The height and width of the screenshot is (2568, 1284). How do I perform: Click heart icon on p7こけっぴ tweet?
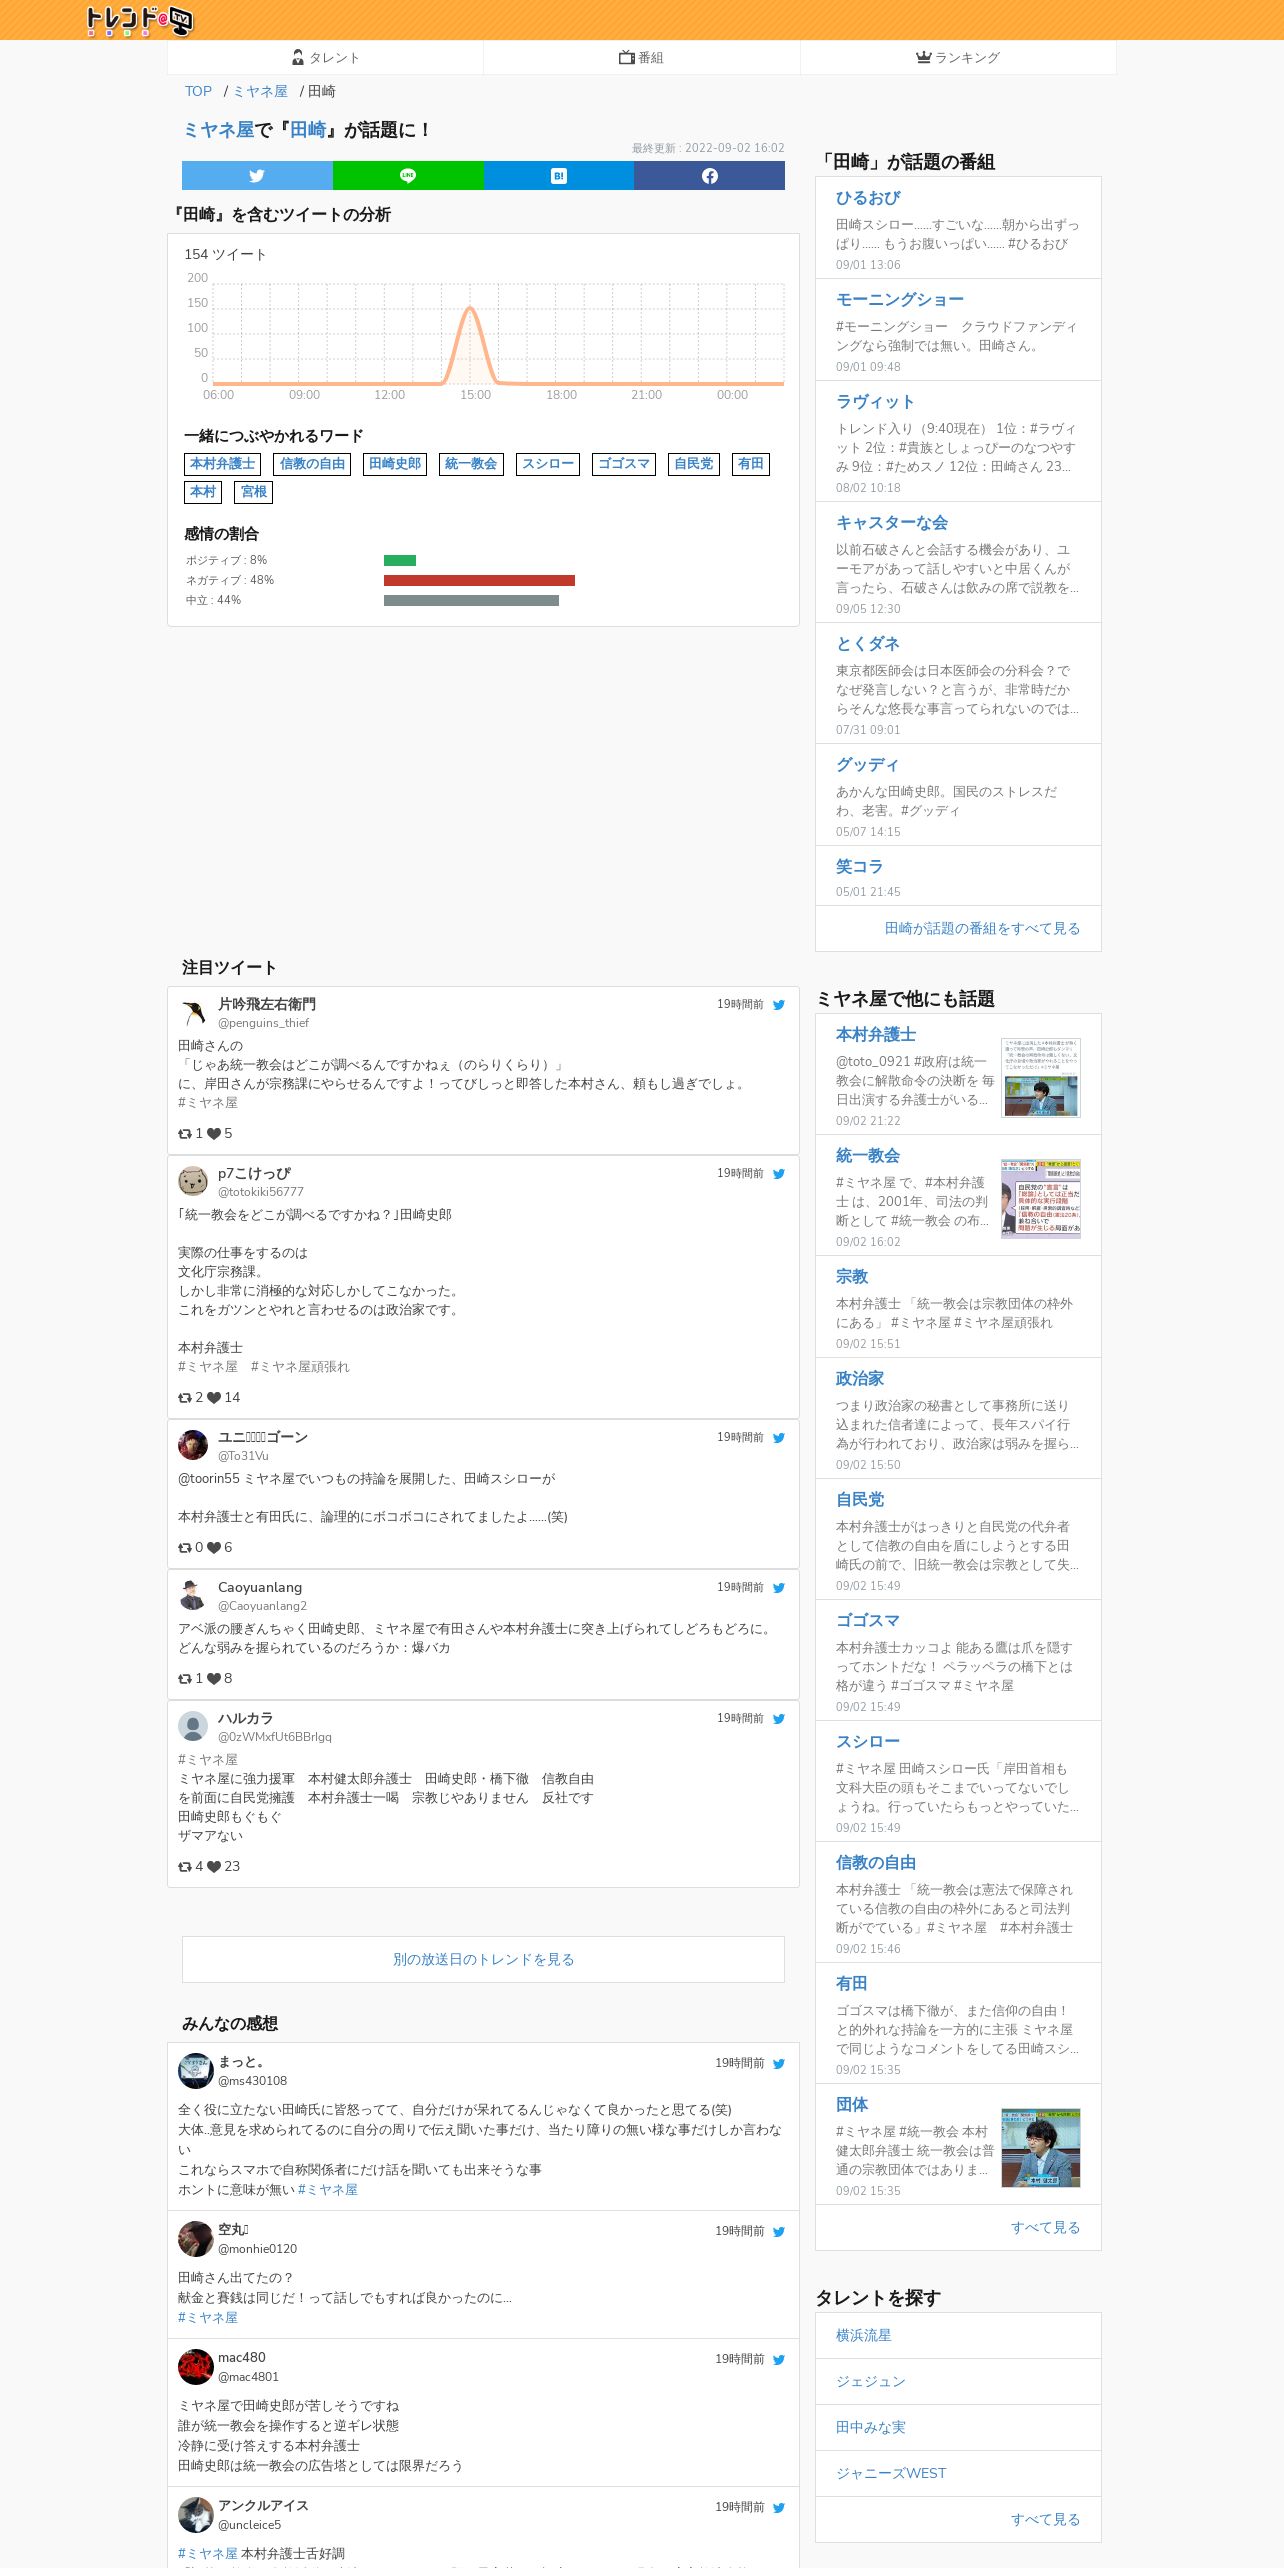[x=214, y=1398]
